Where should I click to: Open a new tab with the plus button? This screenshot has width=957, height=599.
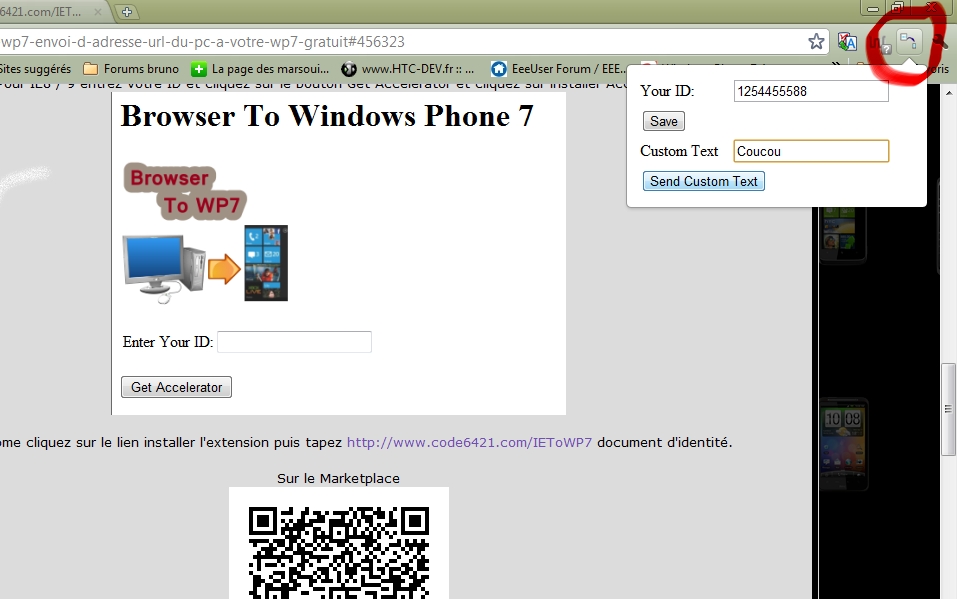[126, 12]
